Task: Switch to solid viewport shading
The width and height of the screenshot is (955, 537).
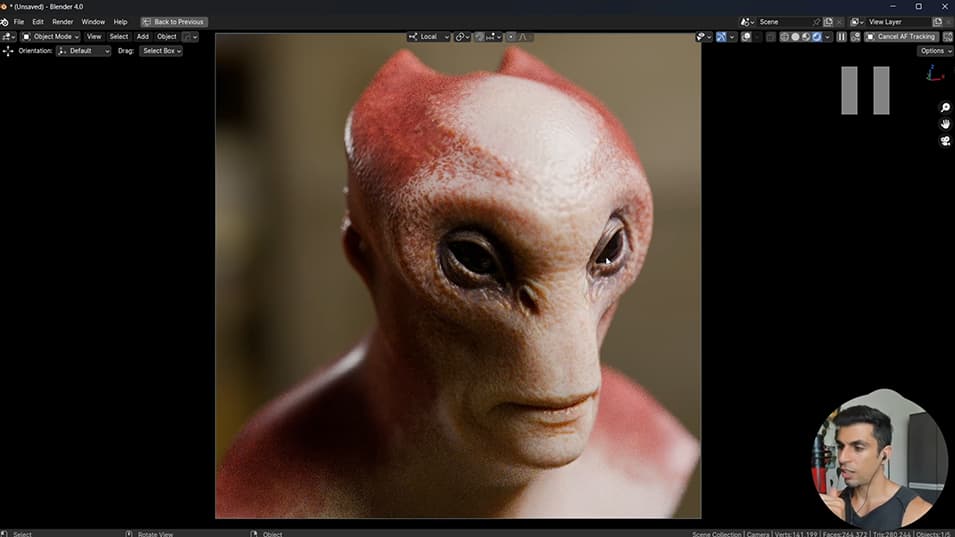Action: tap(795, 37)
